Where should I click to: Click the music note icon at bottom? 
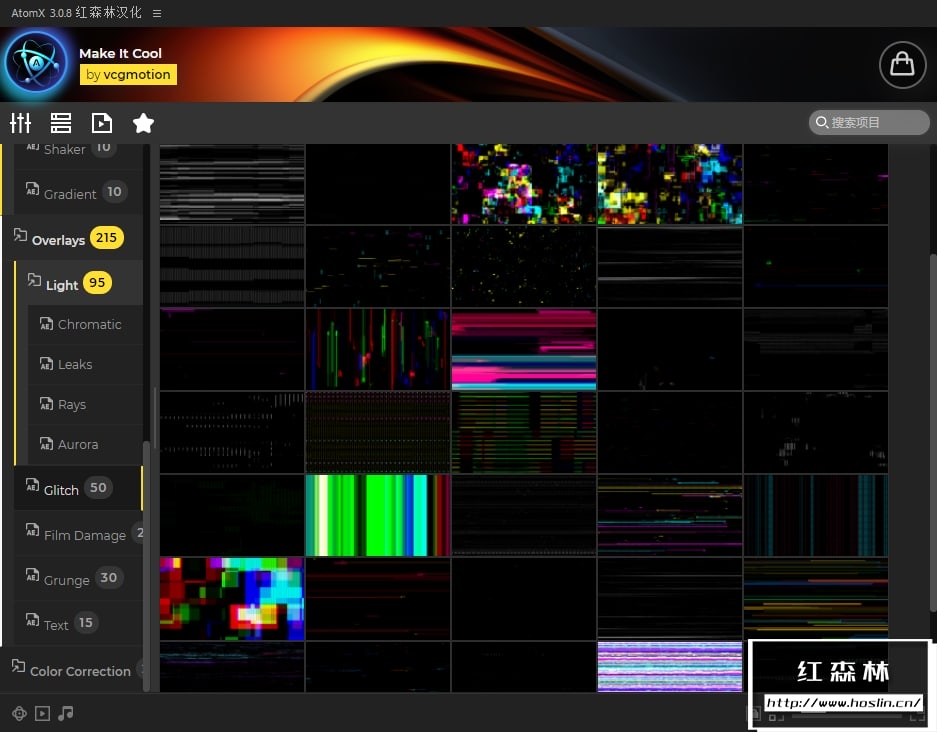(x=66, y=713)
